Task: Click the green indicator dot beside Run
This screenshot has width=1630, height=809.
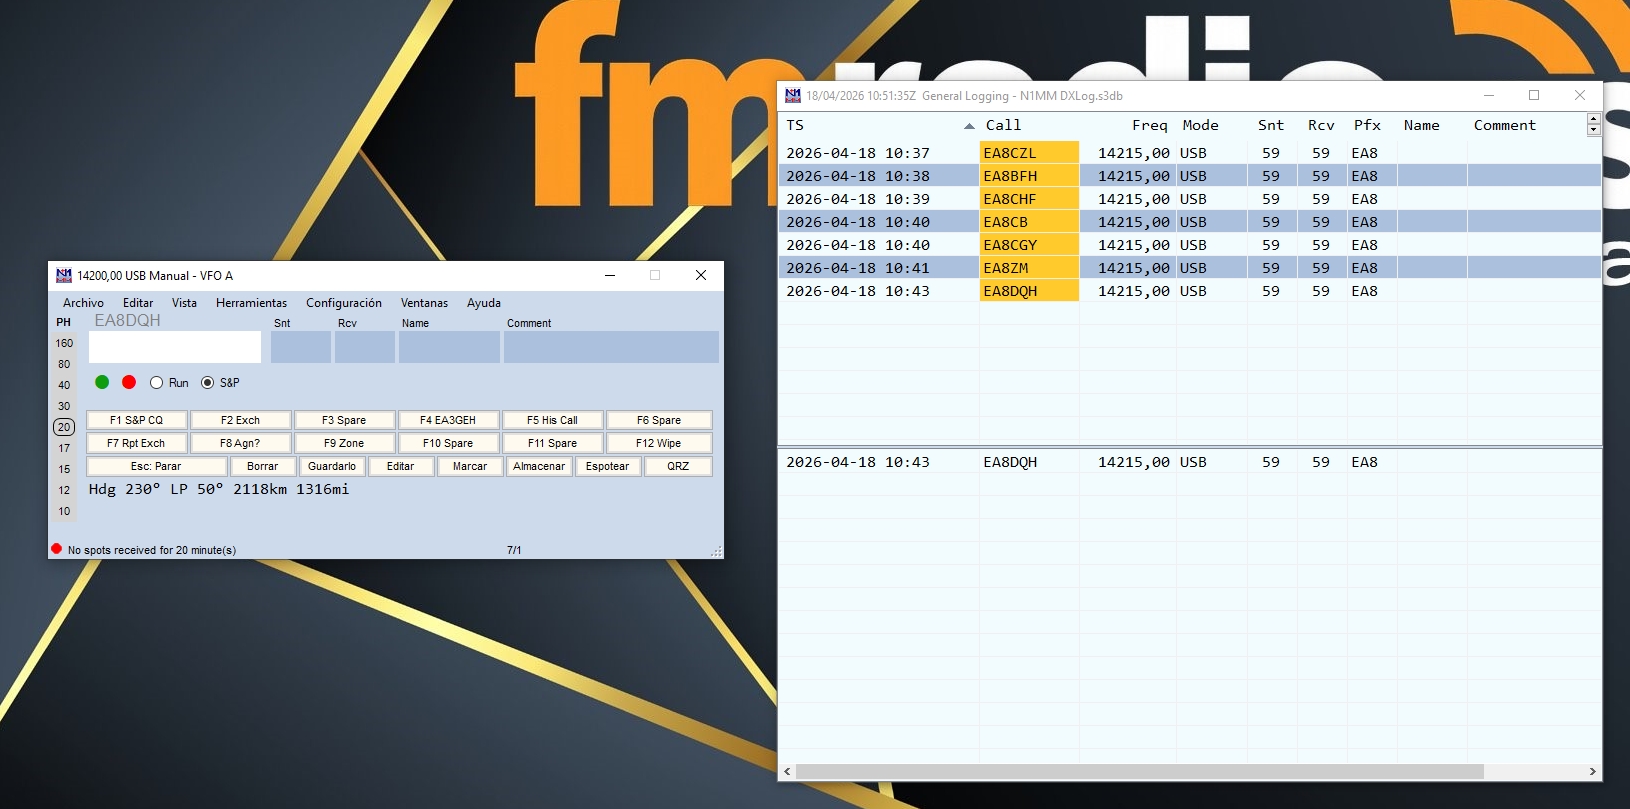Action: (x=102, y=382)
